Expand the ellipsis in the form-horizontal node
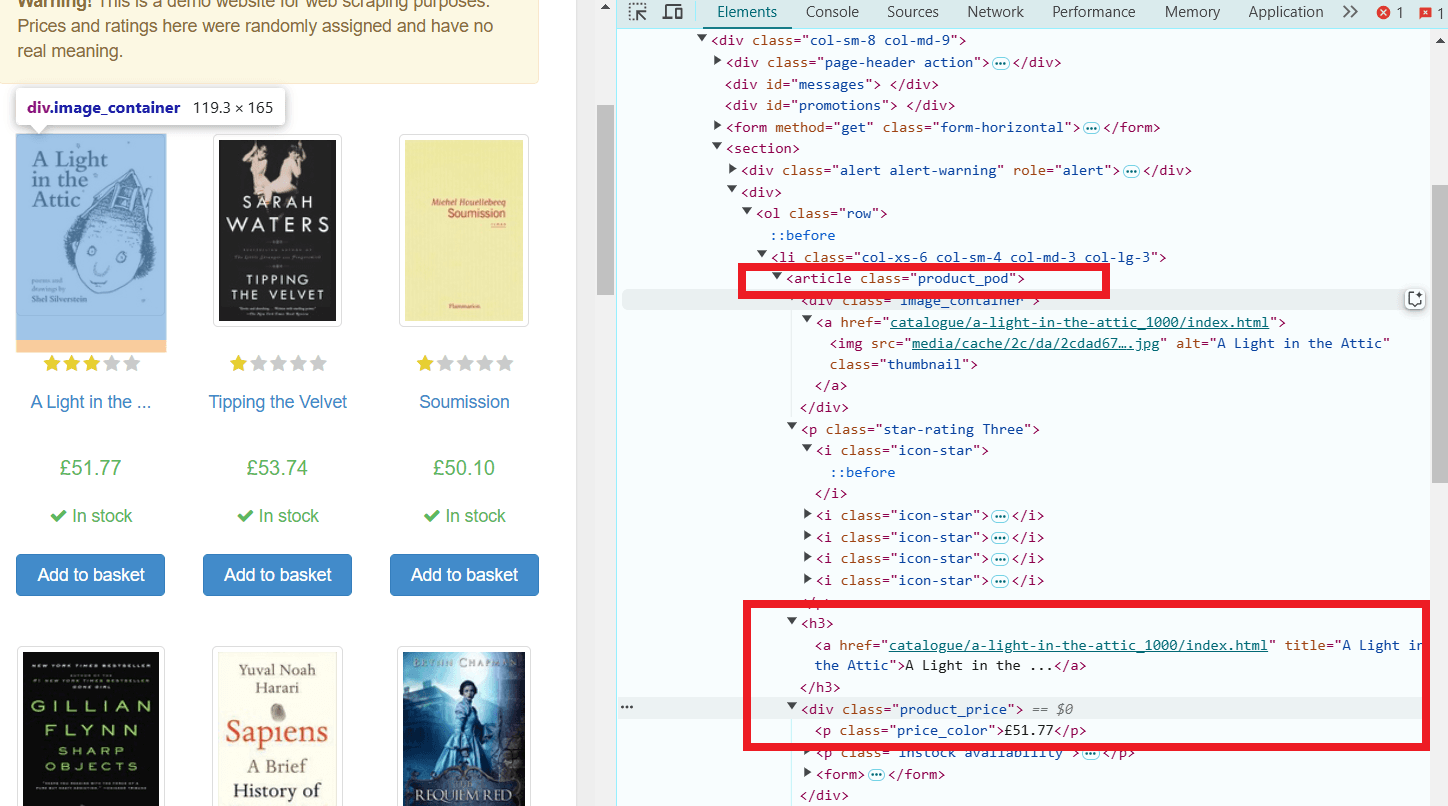1448x806 pixels. 1092,128
